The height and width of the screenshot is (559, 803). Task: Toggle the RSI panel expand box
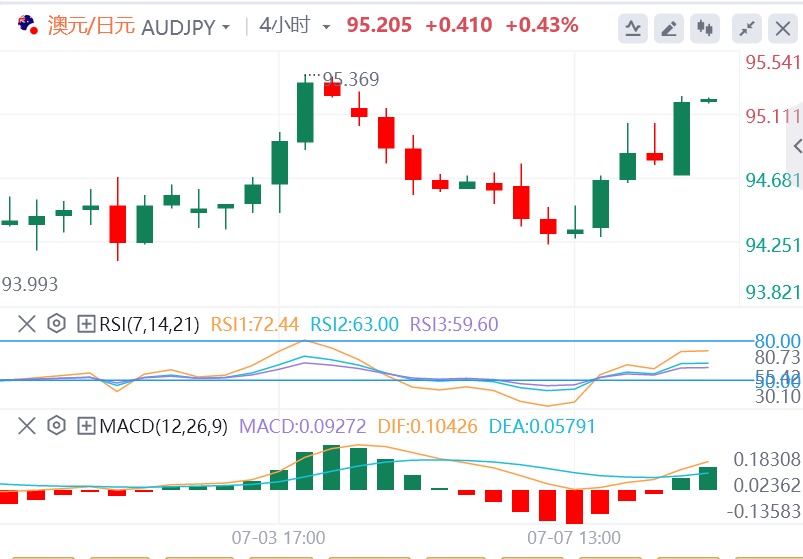[x=87, y=323]
